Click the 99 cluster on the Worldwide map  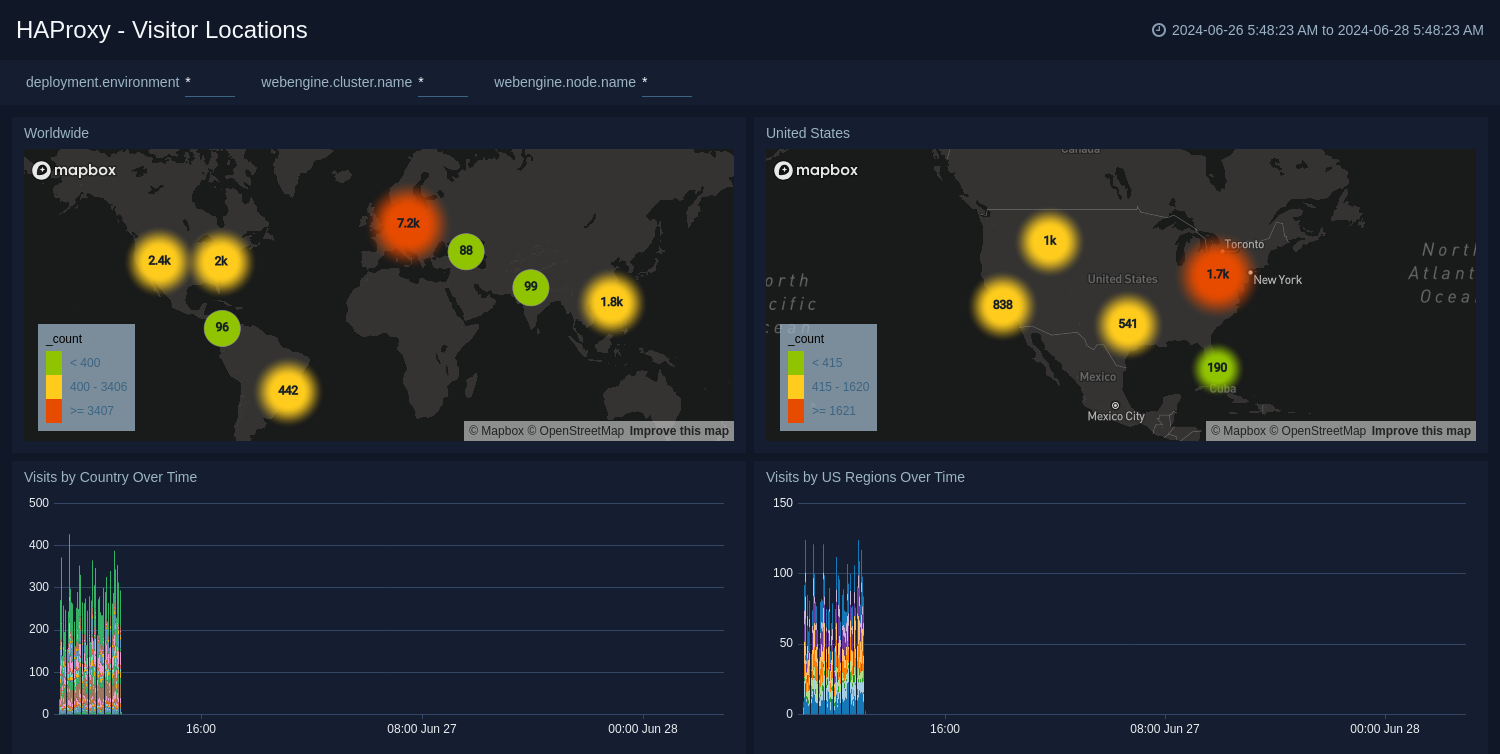(531, 287)
